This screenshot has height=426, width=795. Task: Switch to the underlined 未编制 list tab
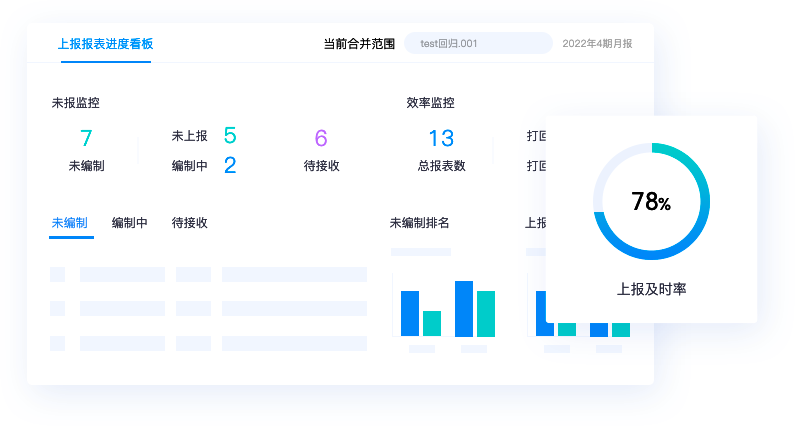click(x=70, y=223)
